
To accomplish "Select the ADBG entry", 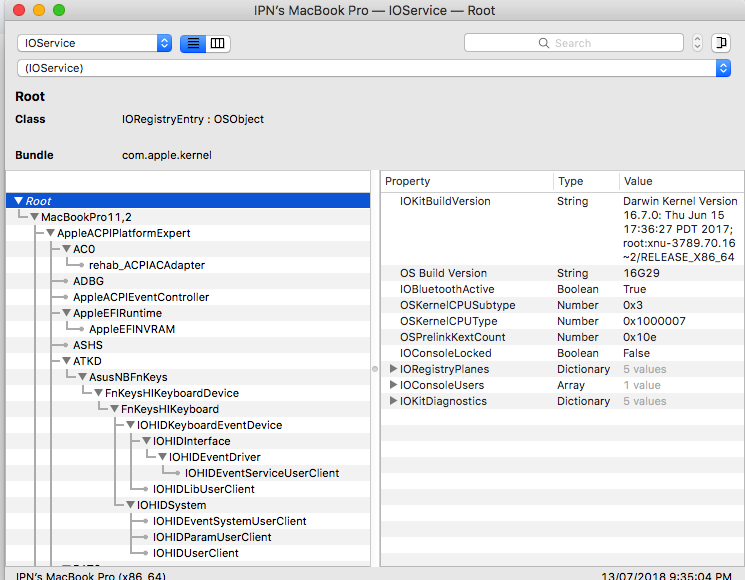I will 88,281.
